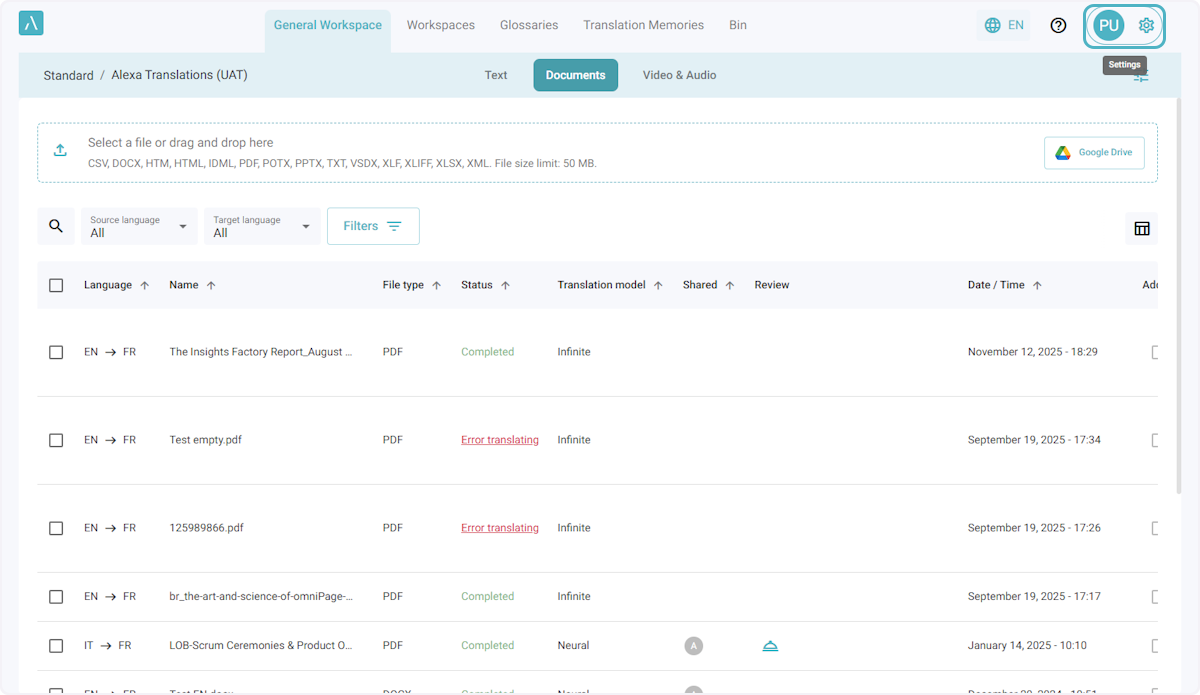The width and height of the screenshot is (1200, 695).
Task: Click the Google Drive button
Action: [1094, 152]
